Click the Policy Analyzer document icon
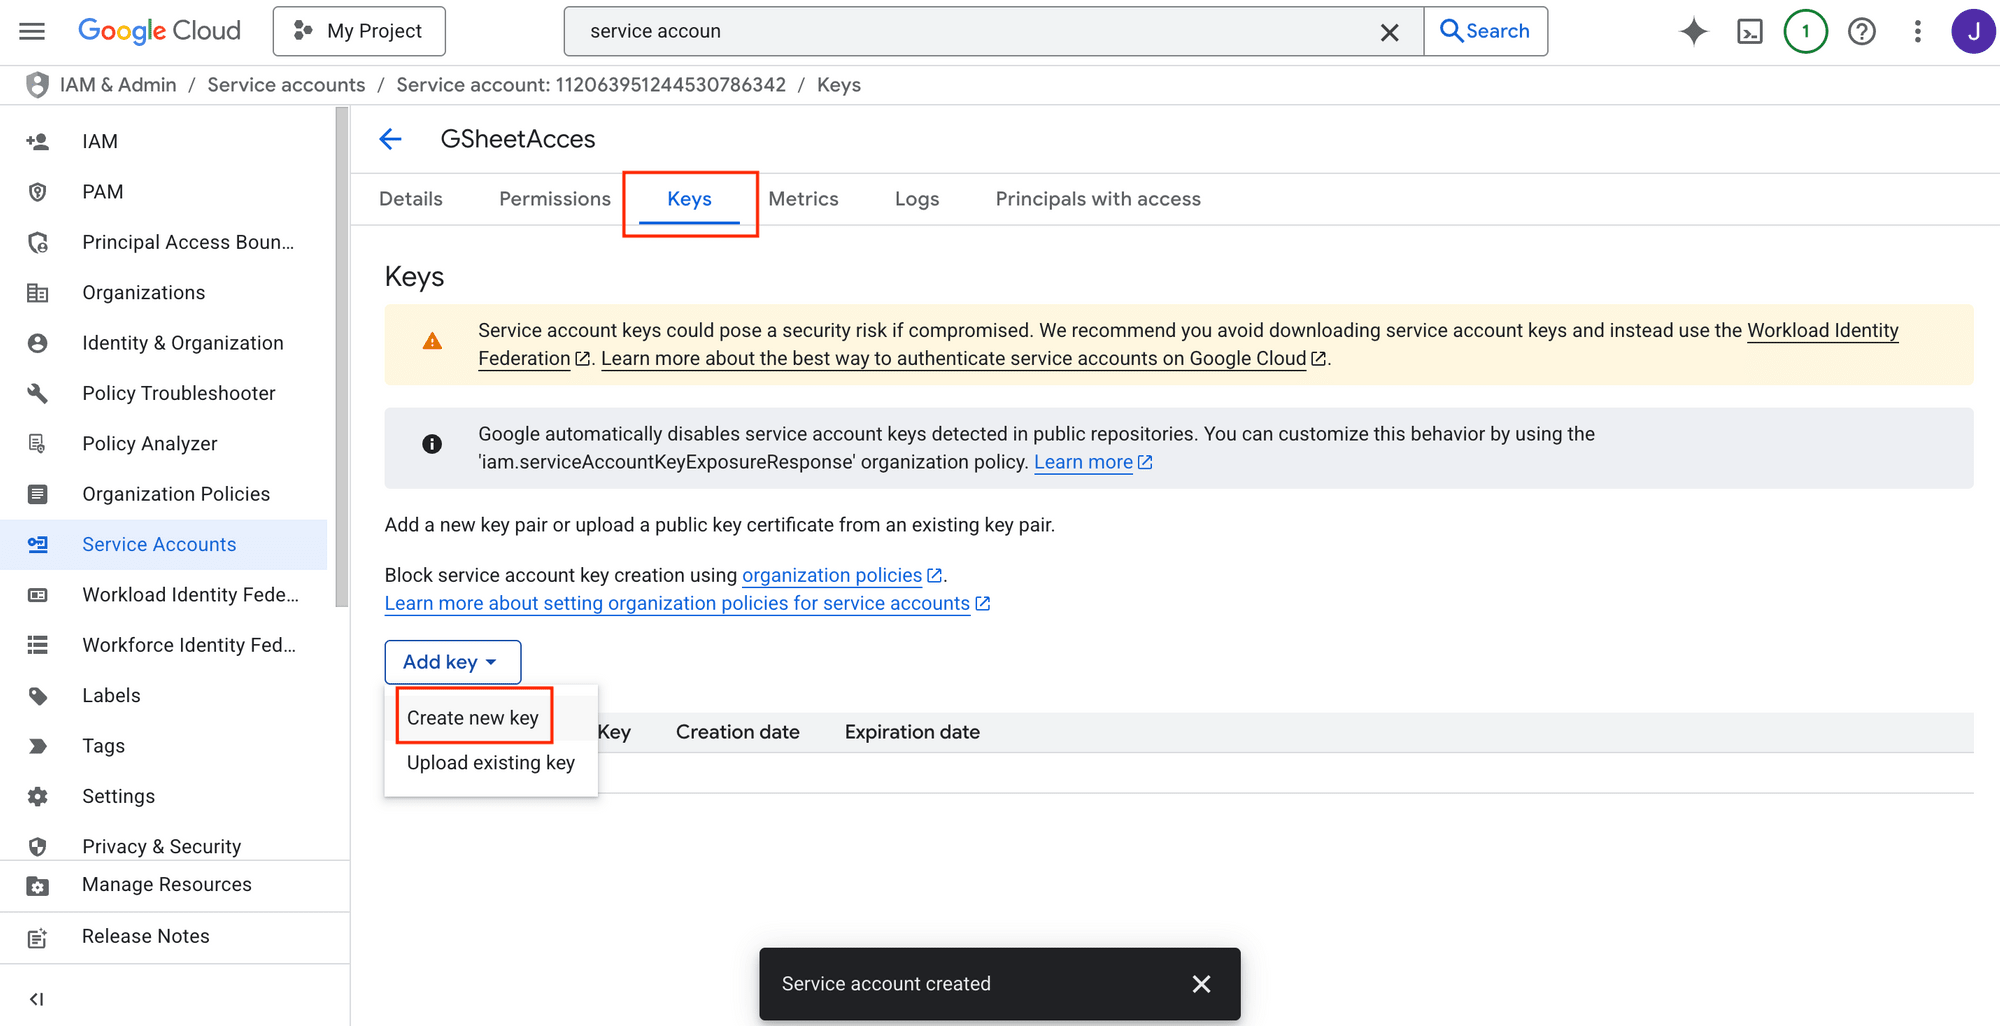Image resolution: width=2000 pixels, height=1026 pixels. click(38, 444)
